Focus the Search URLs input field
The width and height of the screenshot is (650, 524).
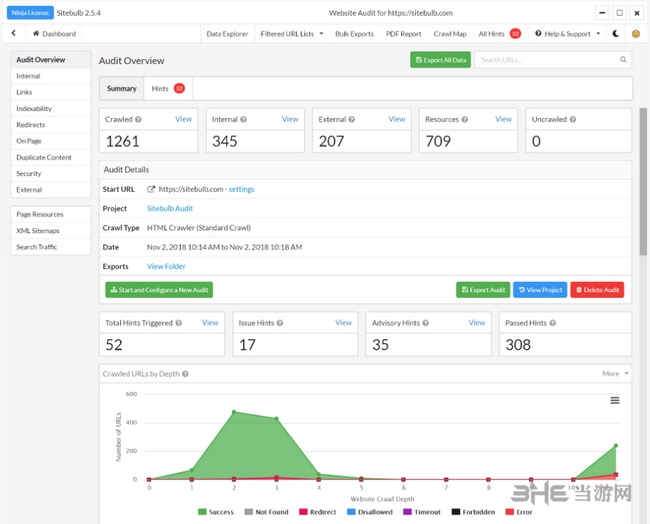tap(553, 60)
